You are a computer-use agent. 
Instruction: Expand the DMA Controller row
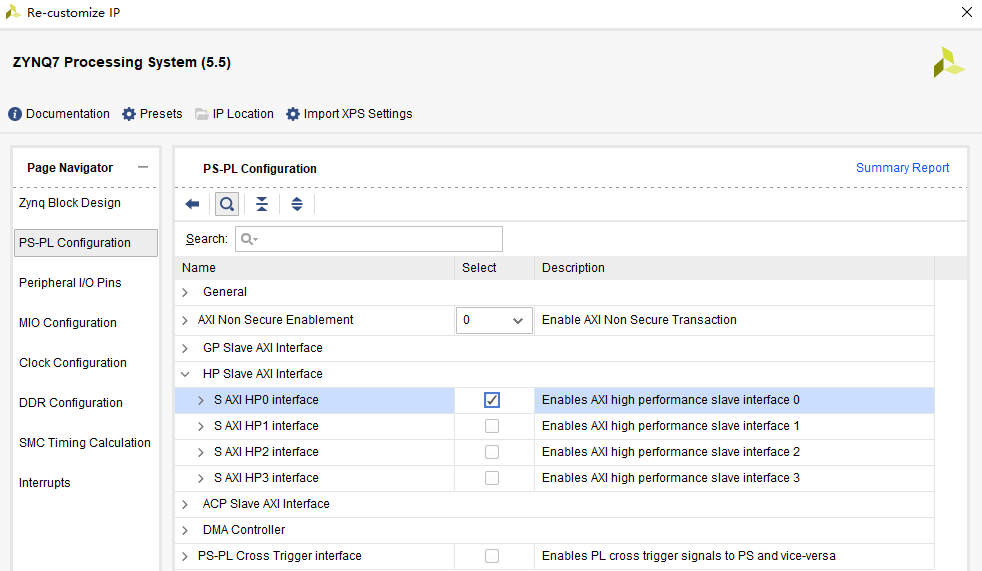coord(185,530)
